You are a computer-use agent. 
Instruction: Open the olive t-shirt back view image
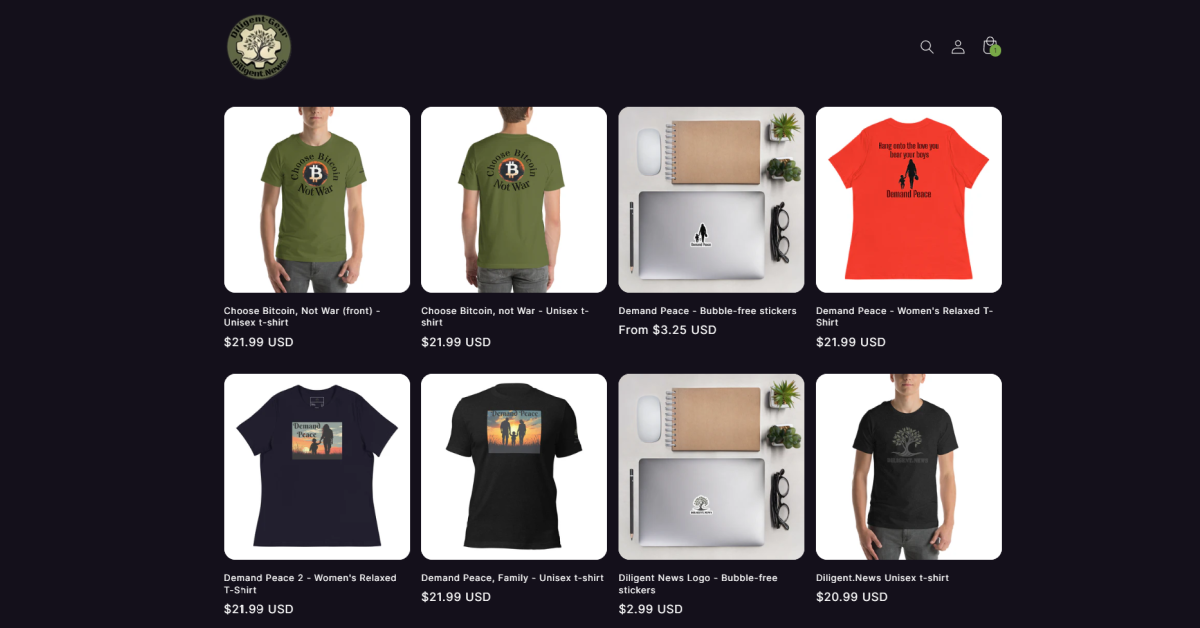point(514,200)
